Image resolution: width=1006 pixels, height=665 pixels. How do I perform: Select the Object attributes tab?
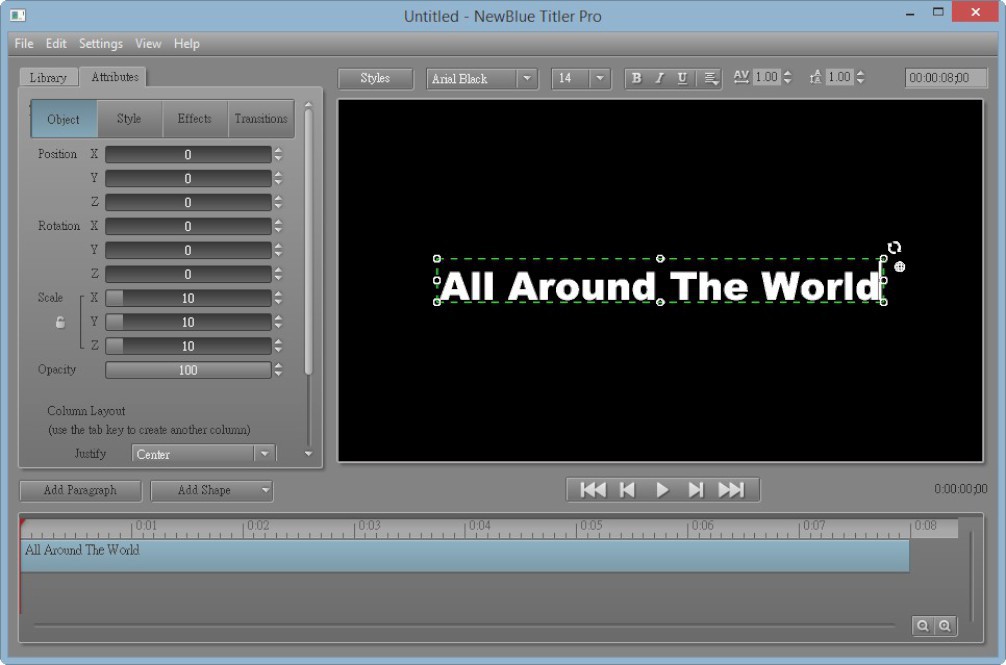[64, 119]
